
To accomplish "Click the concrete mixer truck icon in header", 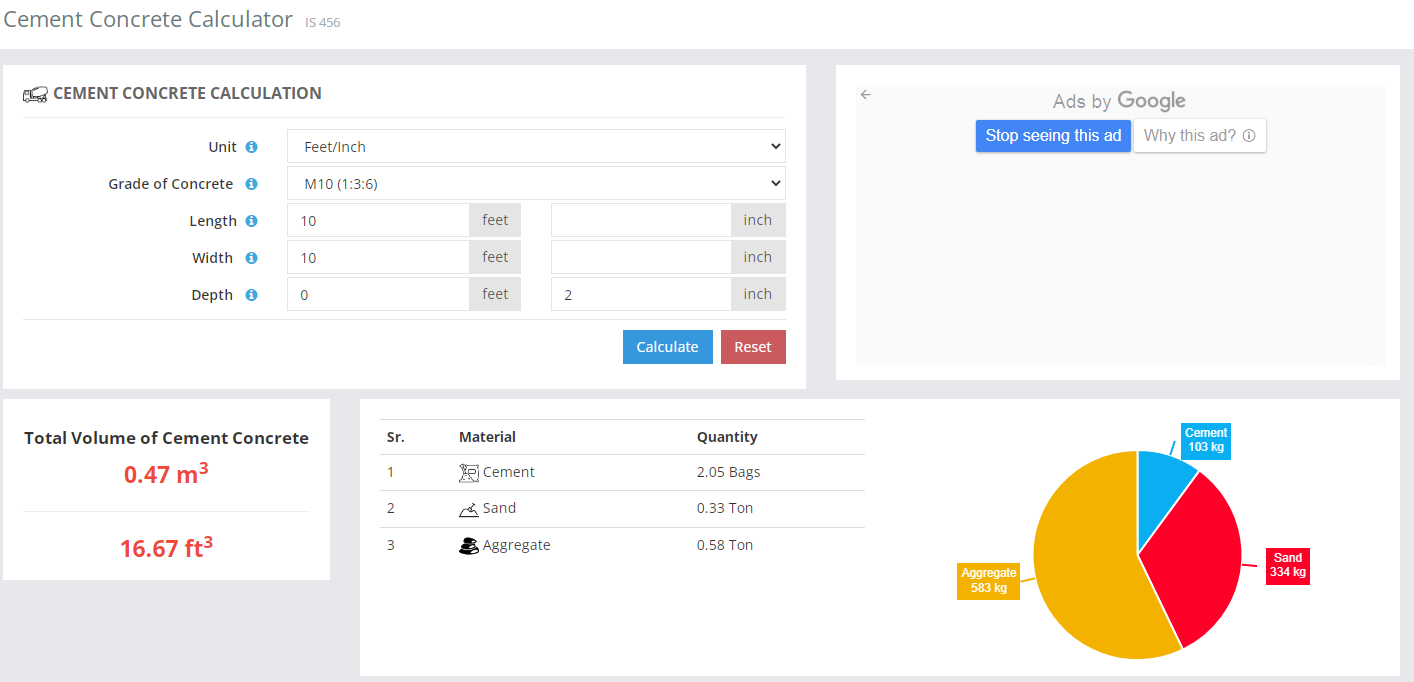I will coord(35,94).
